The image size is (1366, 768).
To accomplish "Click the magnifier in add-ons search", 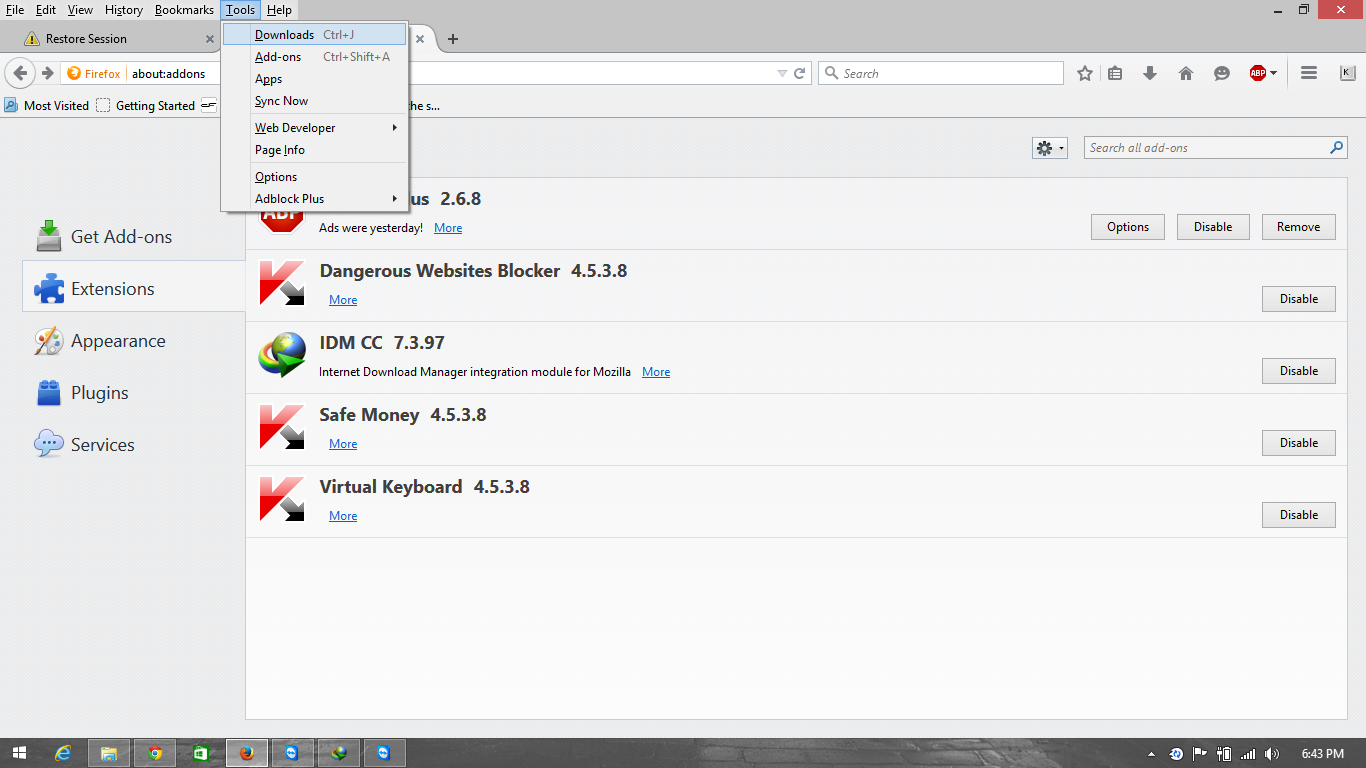I will click(x=1336, y=148).
